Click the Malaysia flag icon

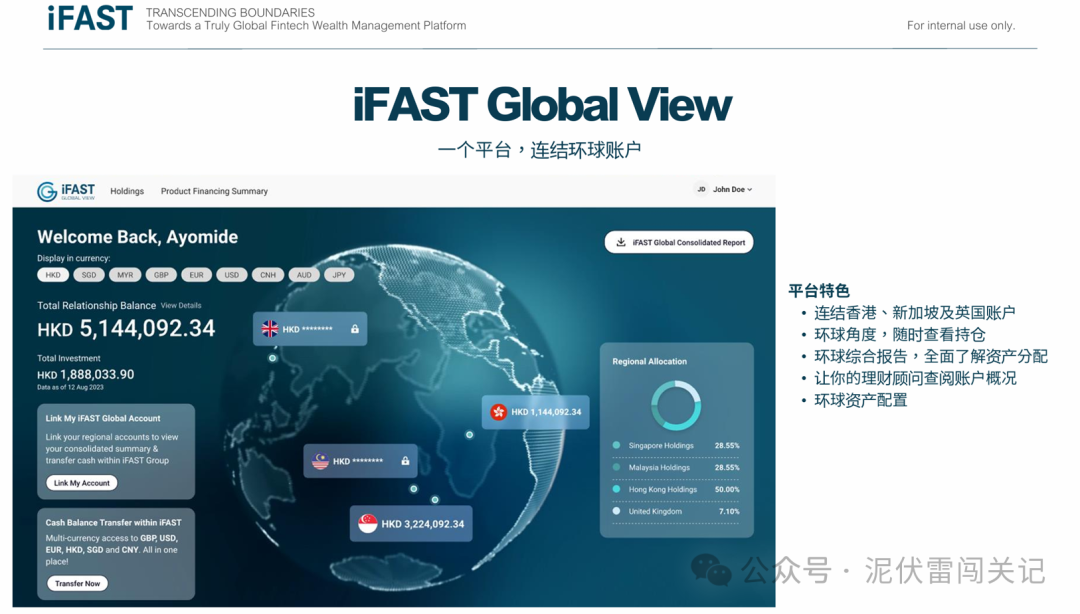pos(320,461)
